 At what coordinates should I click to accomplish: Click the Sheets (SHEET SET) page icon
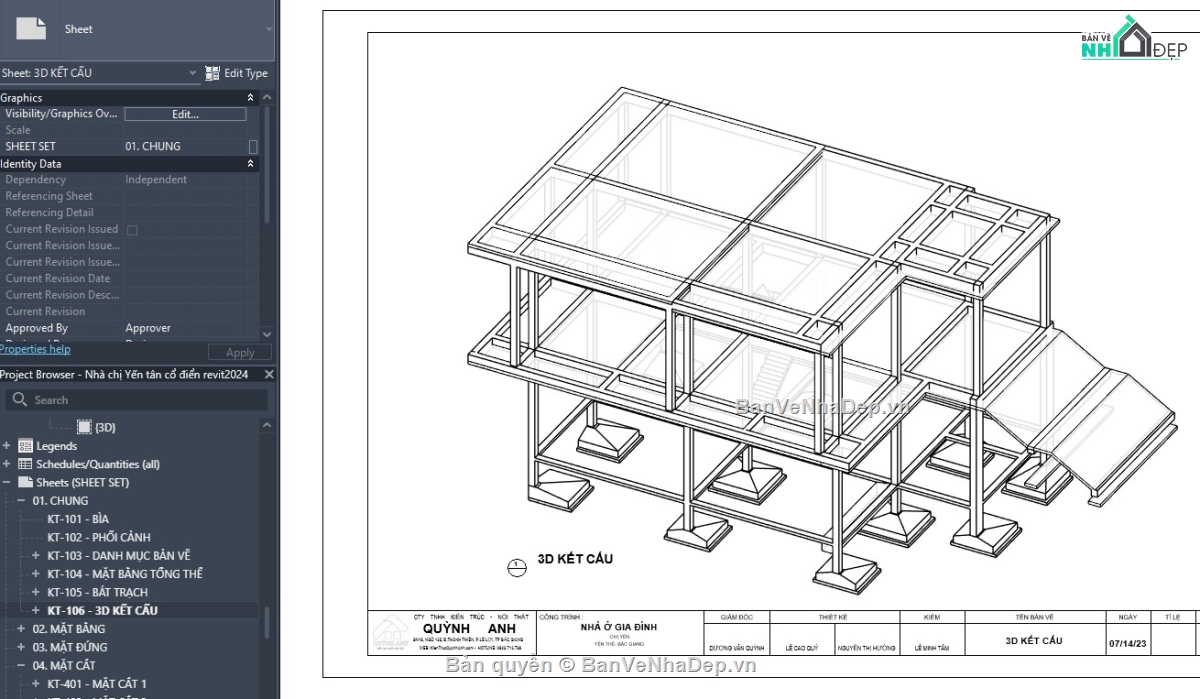(x=26, y=482)
